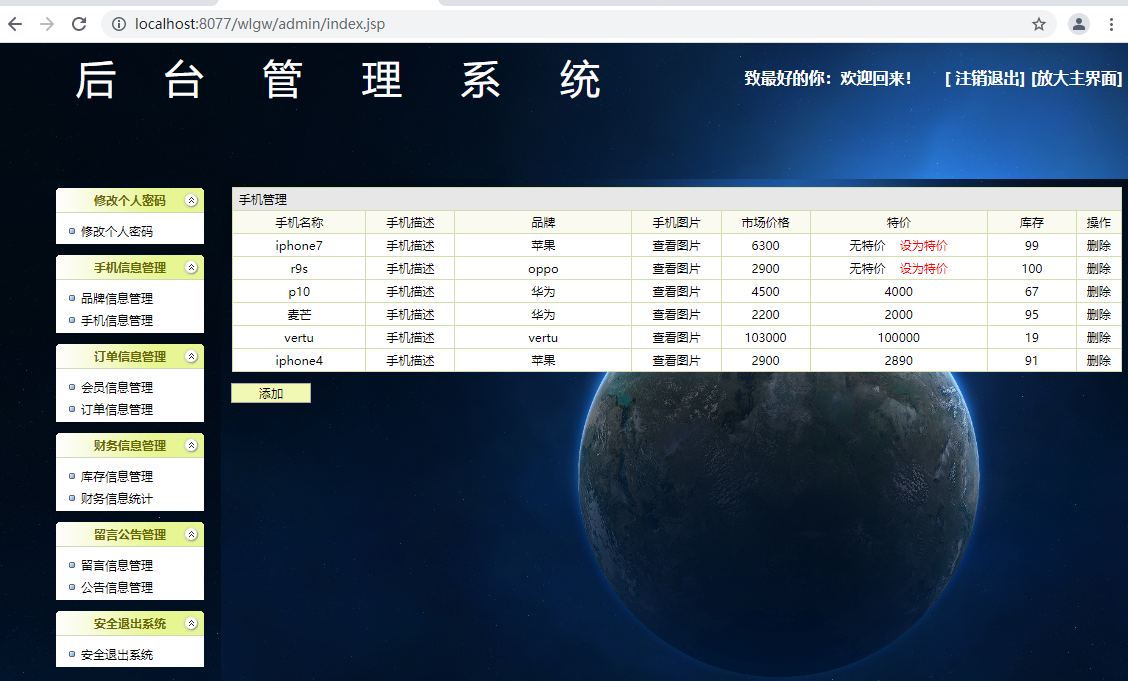1128x681 pixels.
Task: View 查看图片 for iphone7
Action: (x=676, y=246)
